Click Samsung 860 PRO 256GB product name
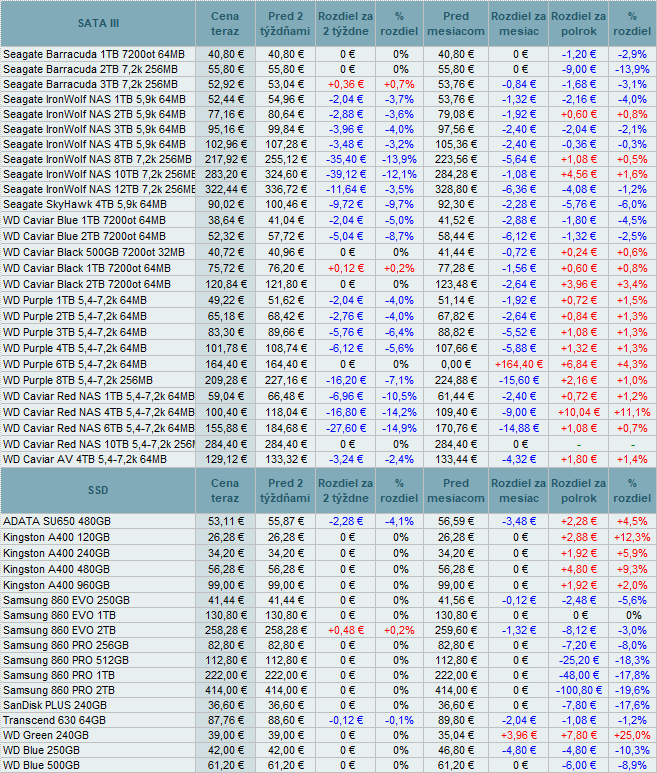This screenshot has width=657, height=773. (x=66, y=645)
